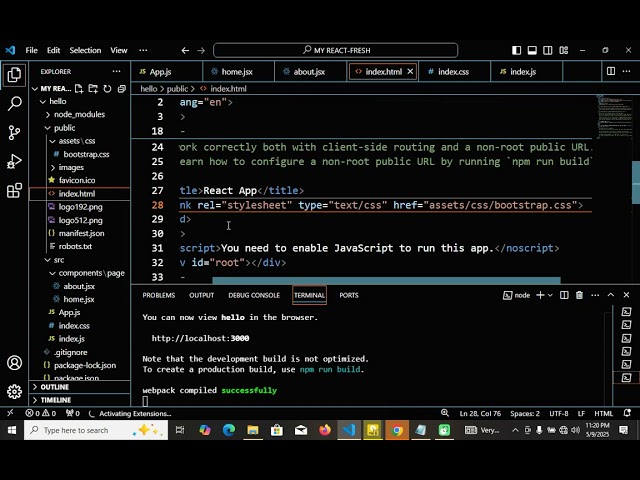Click zoom magnifier in status bar
This screenshot has width=640, height=480.
pyautogui.click(x=445, y=413)
